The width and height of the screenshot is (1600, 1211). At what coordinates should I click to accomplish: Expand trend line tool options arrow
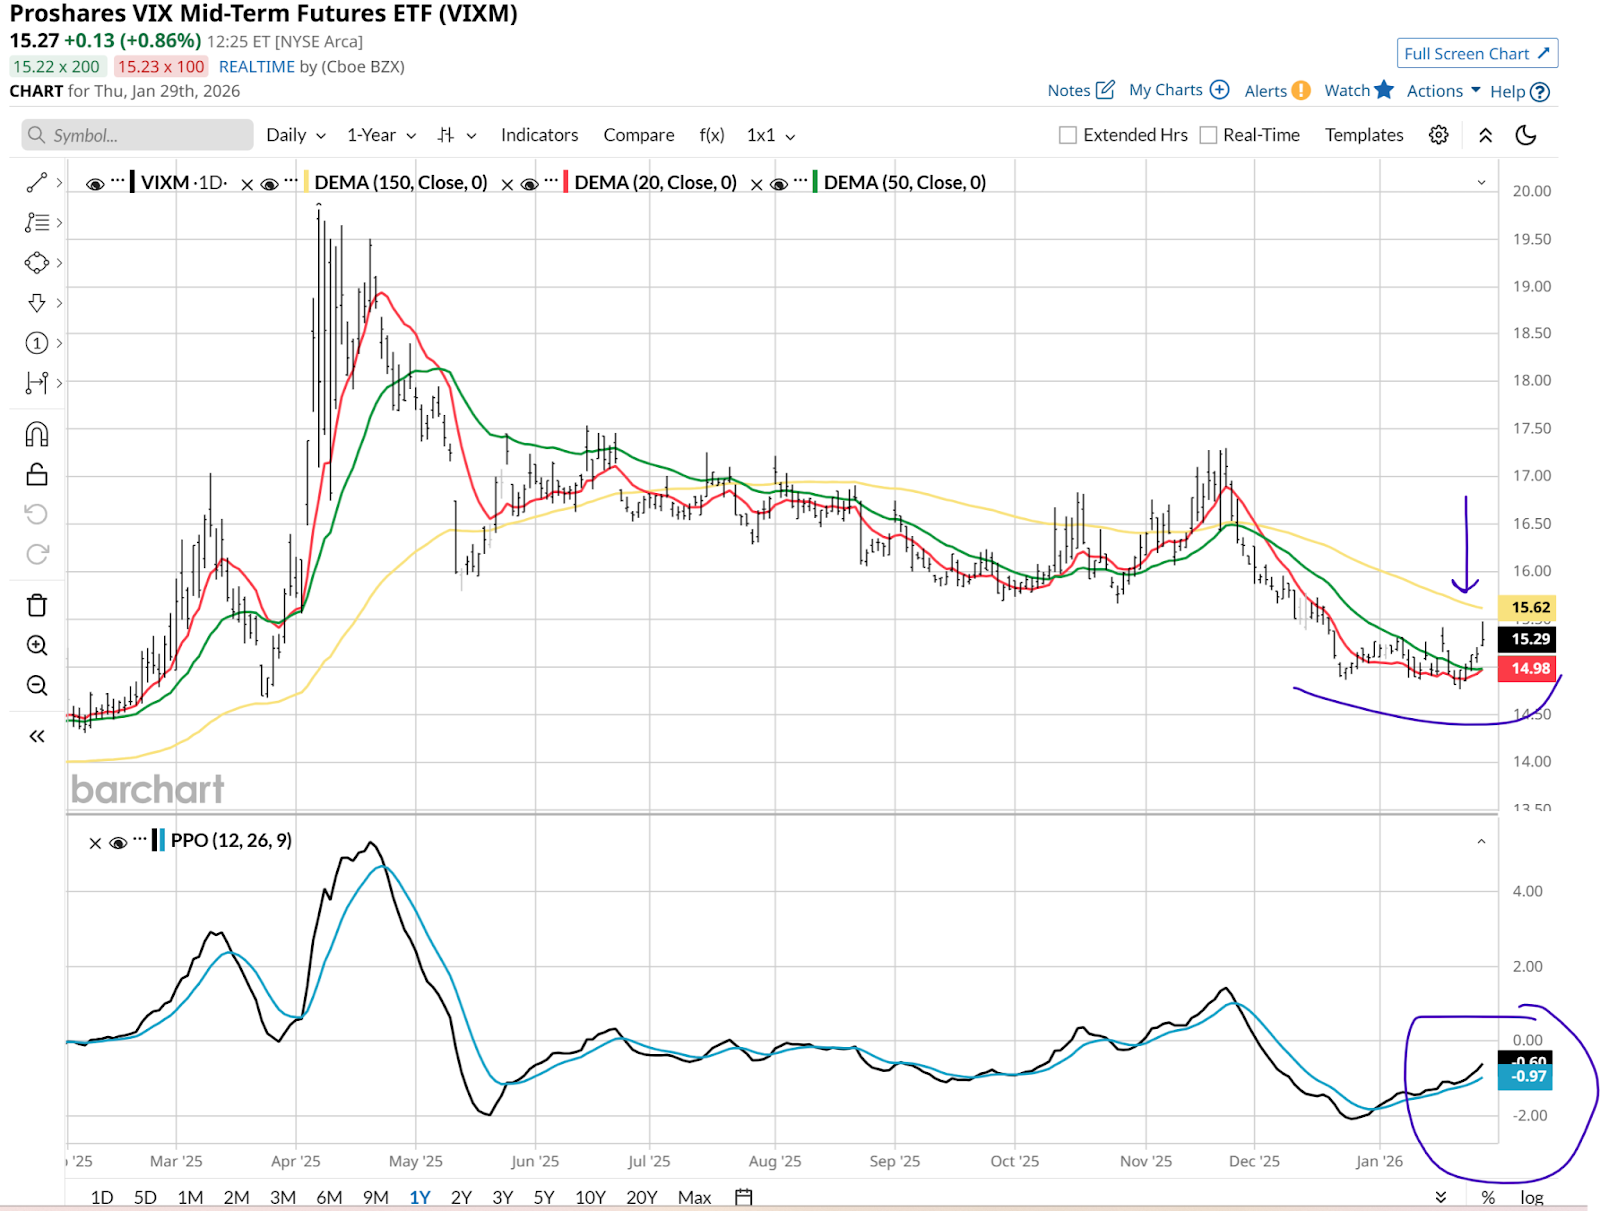[60, 182]
